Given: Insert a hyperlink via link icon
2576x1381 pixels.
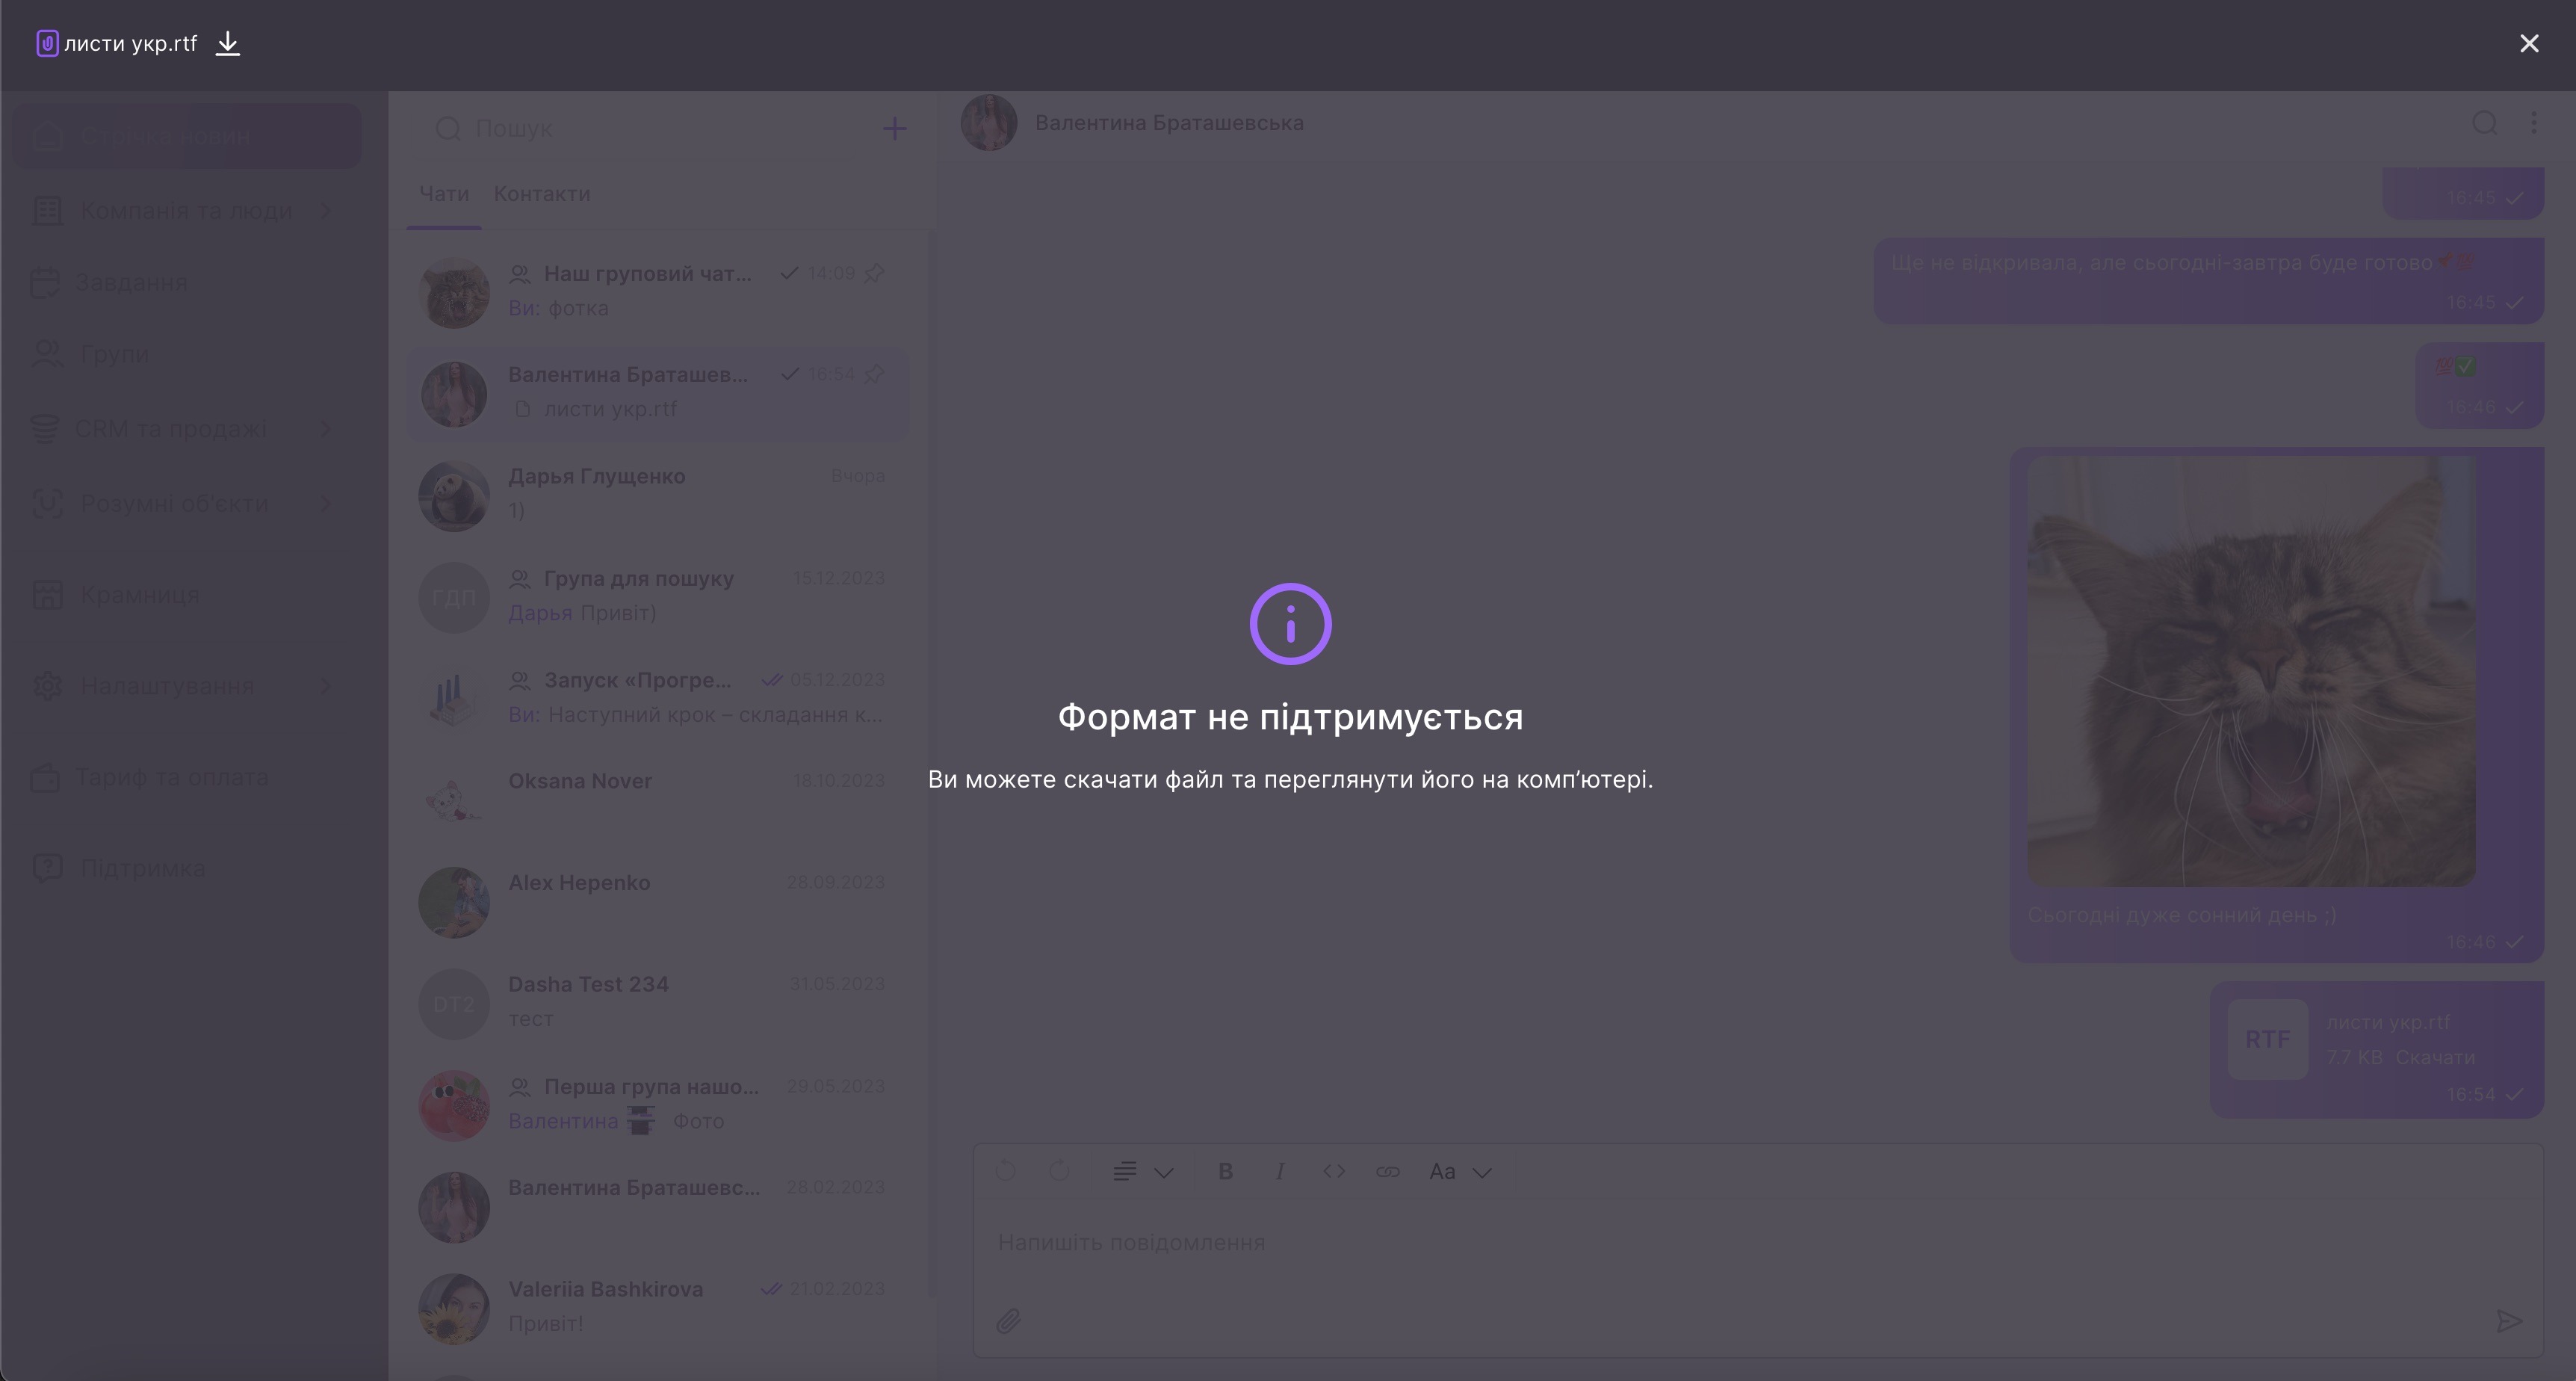Looking at the screenshot, I should click(1387, 1172).
